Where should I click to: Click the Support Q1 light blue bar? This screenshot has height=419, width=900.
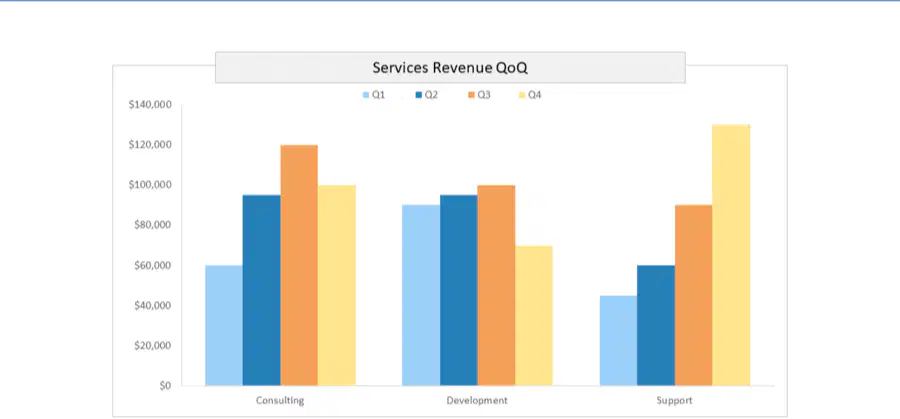pos(618,340)
